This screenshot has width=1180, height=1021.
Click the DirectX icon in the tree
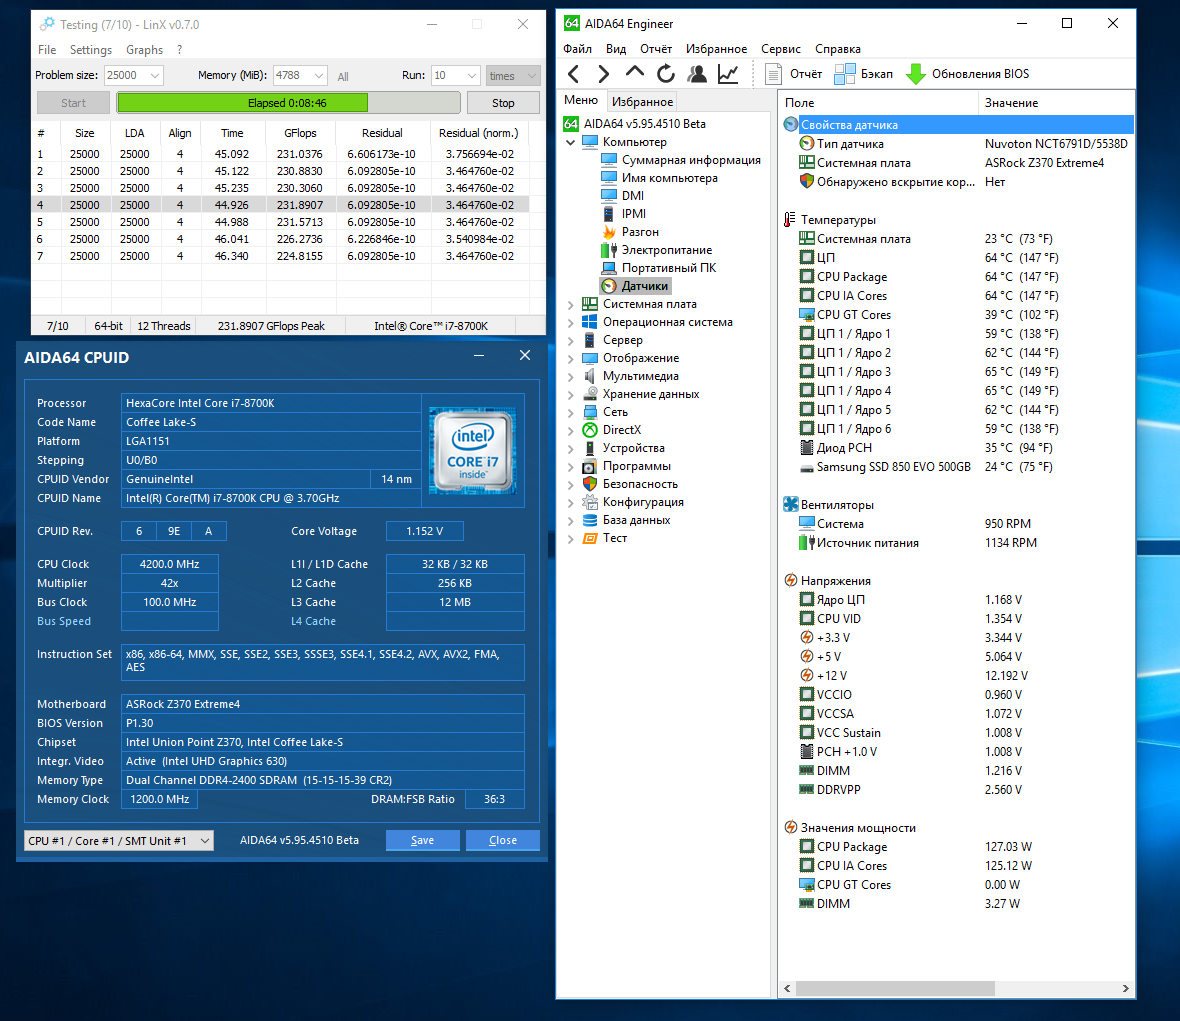tap(590, 430)
